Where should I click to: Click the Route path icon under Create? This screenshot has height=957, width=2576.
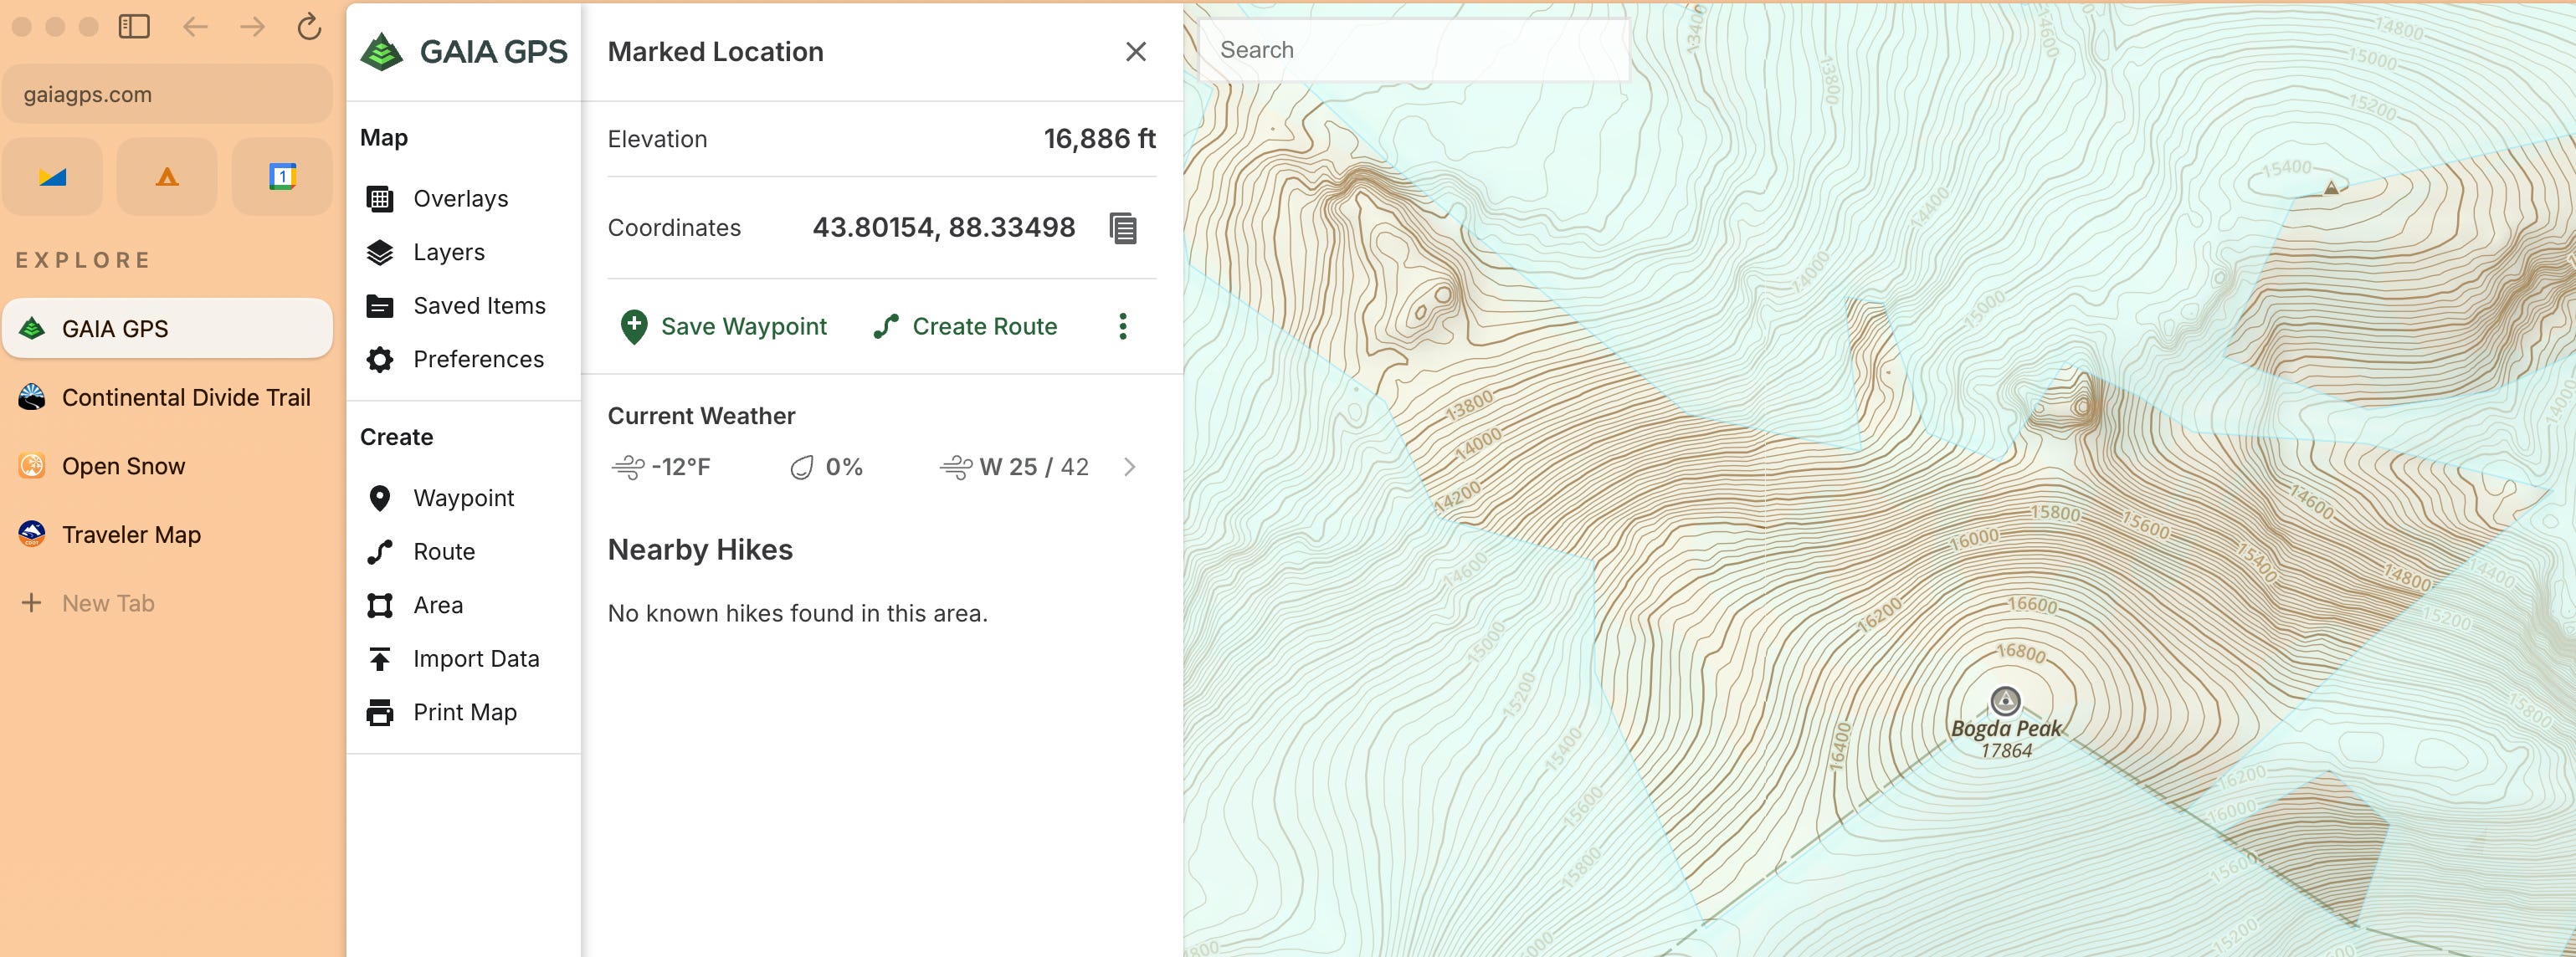(x=380, y=552)
